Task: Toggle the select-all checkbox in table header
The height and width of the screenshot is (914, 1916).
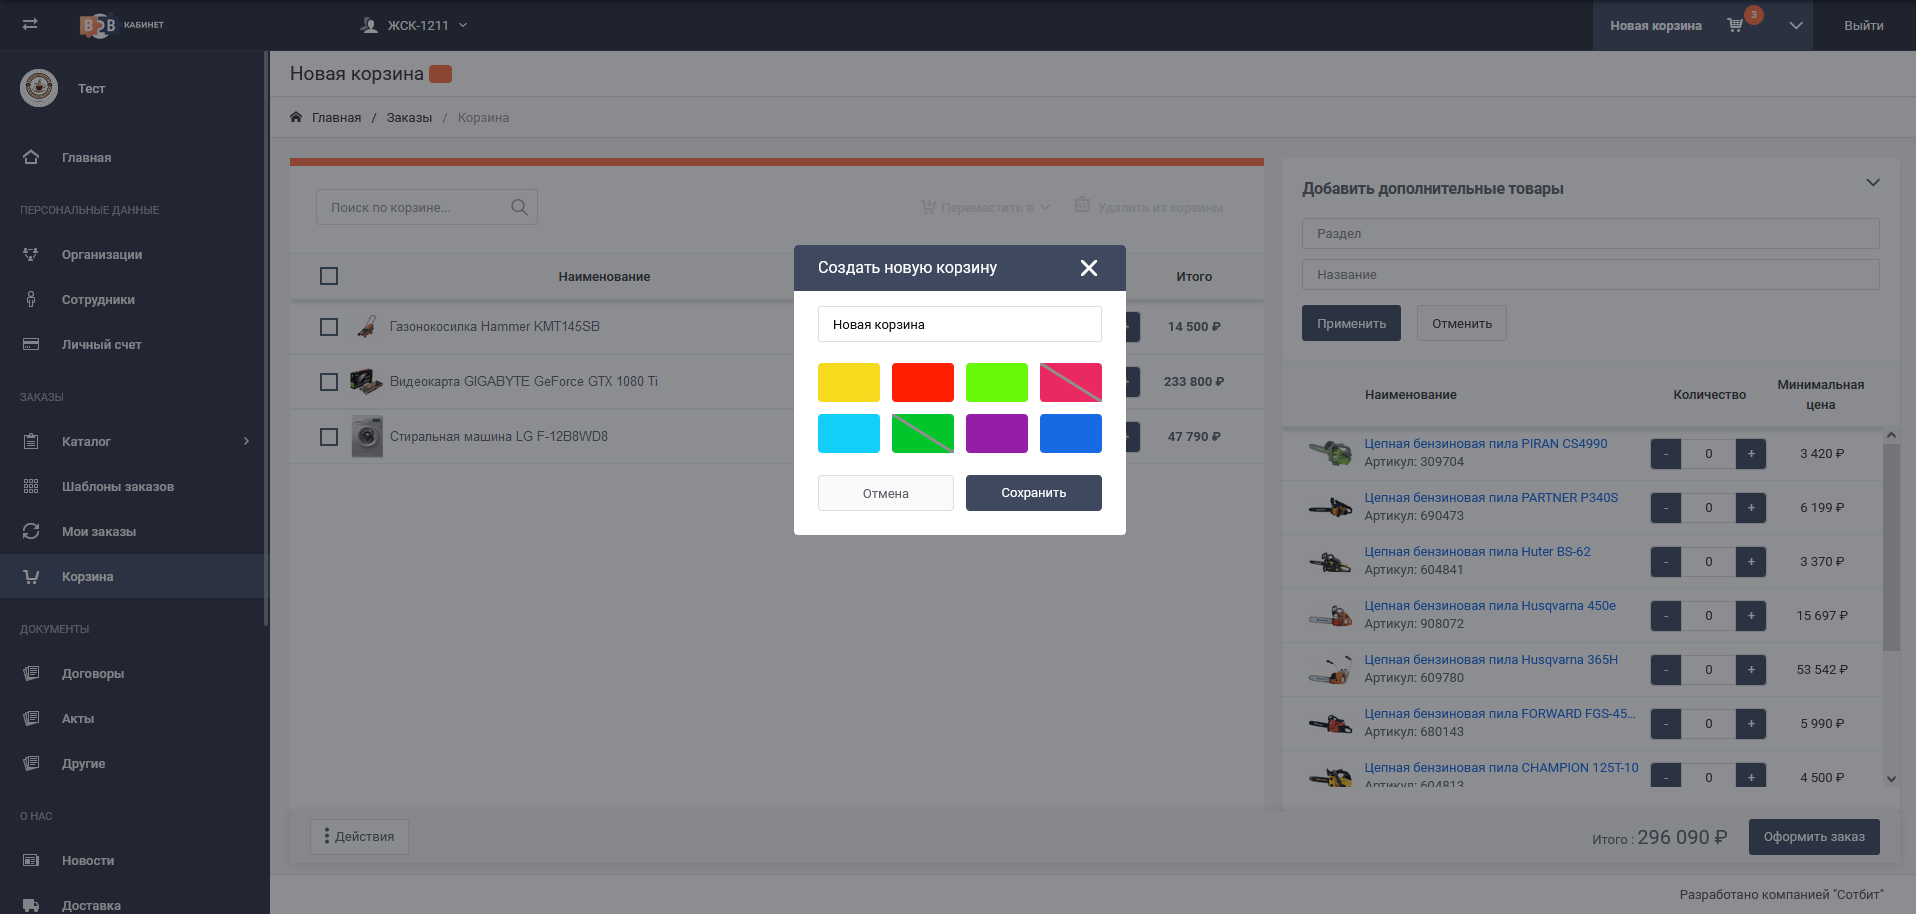Action: 329,276
